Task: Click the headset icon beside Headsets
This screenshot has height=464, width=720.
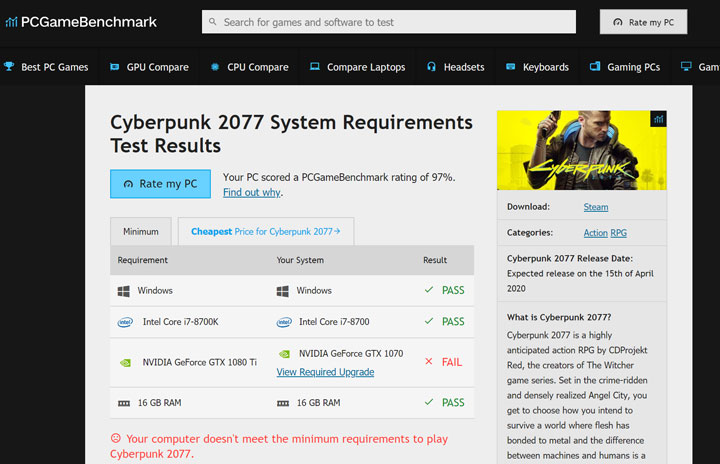Action: pyautogui.click(x=431, y=67)
